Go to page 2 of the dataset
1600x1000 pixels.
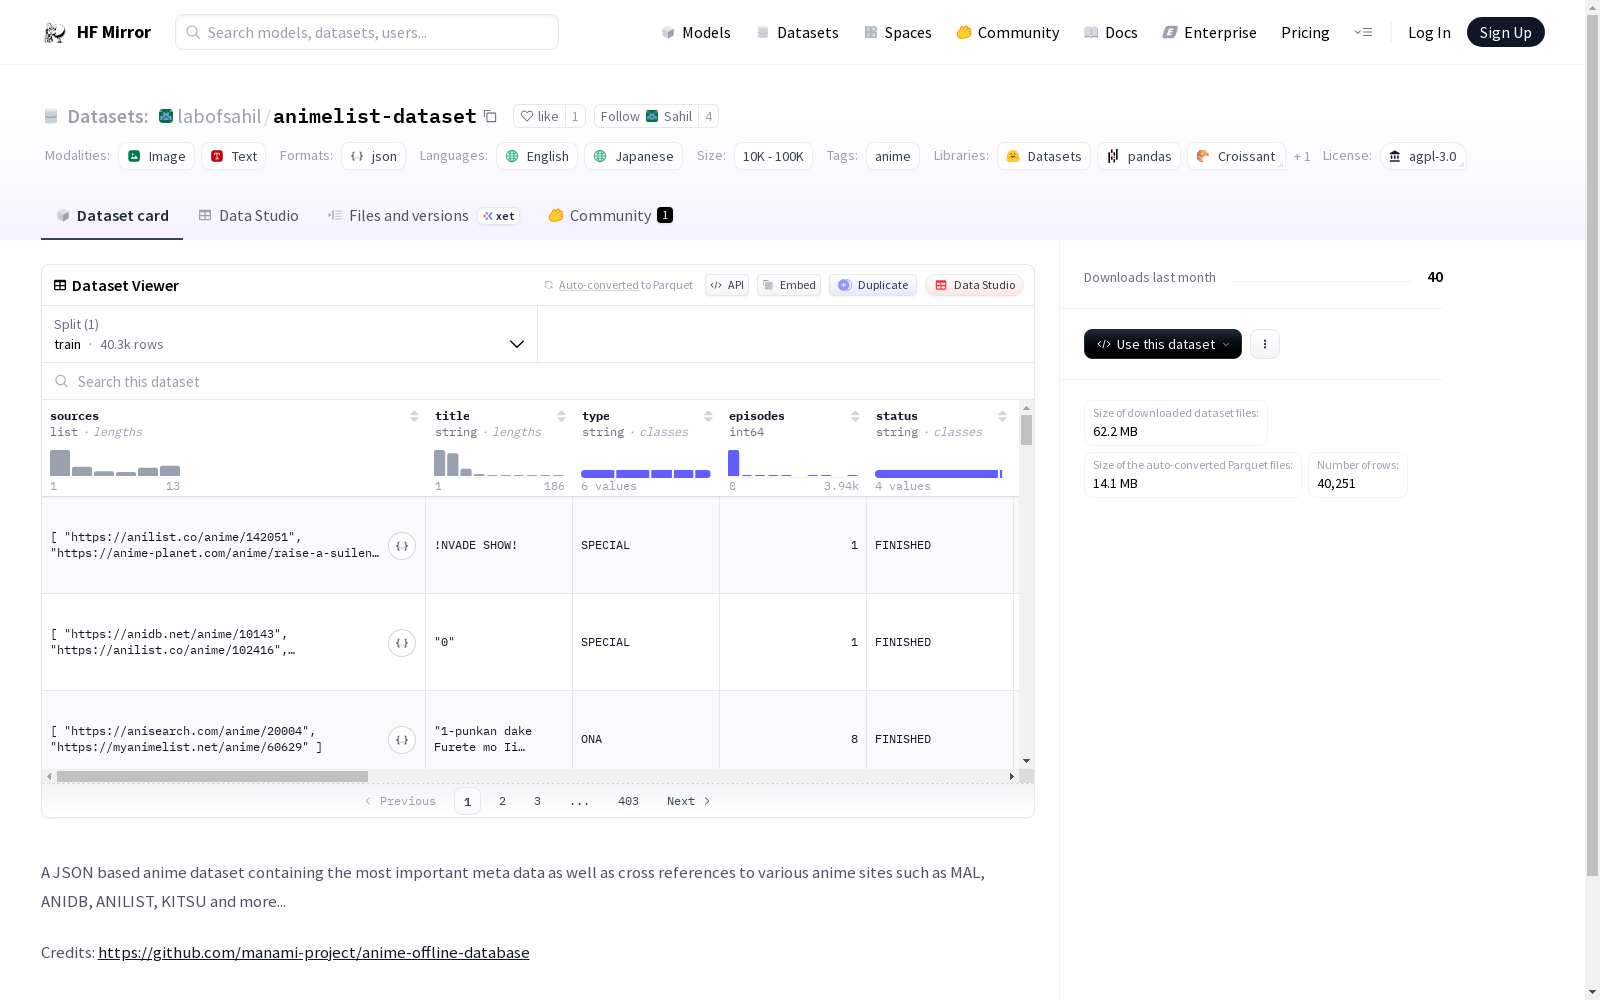(x=502, y=801)
